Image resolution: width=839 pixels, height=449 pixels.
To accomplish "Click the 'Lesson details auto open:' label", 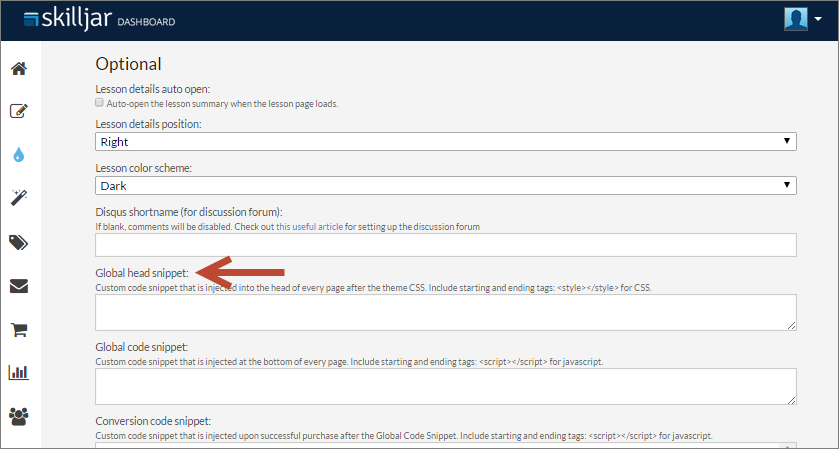I will [x=152, y=89].
